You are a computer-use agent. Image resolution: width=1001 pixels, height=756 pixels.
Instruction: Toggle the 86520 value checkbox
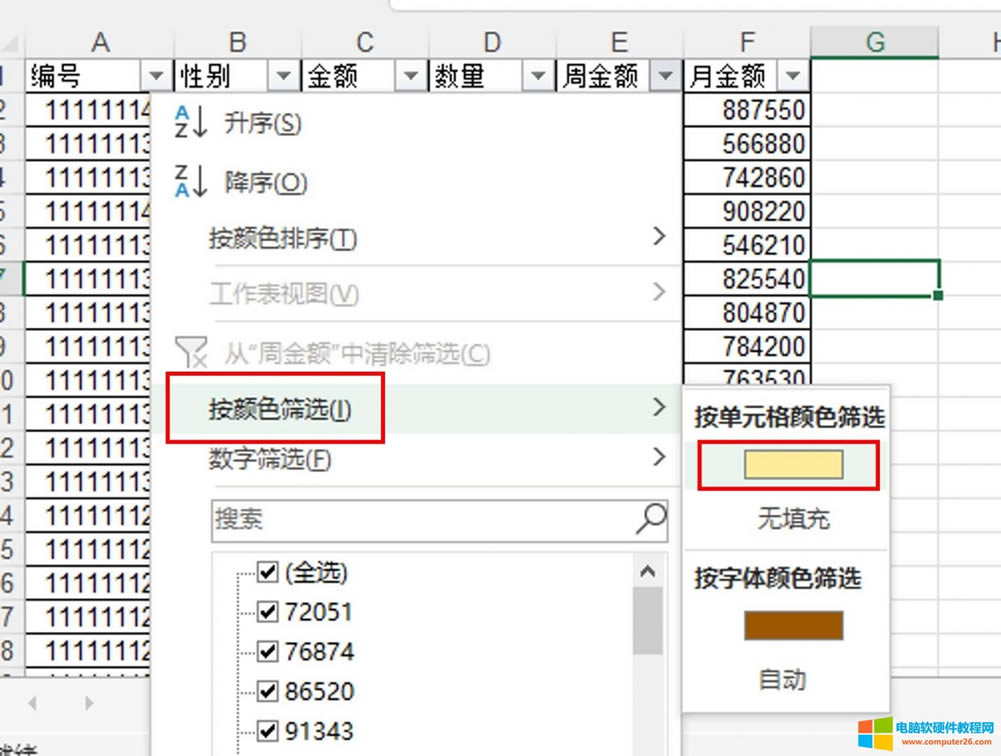click(x=268, y=691)
